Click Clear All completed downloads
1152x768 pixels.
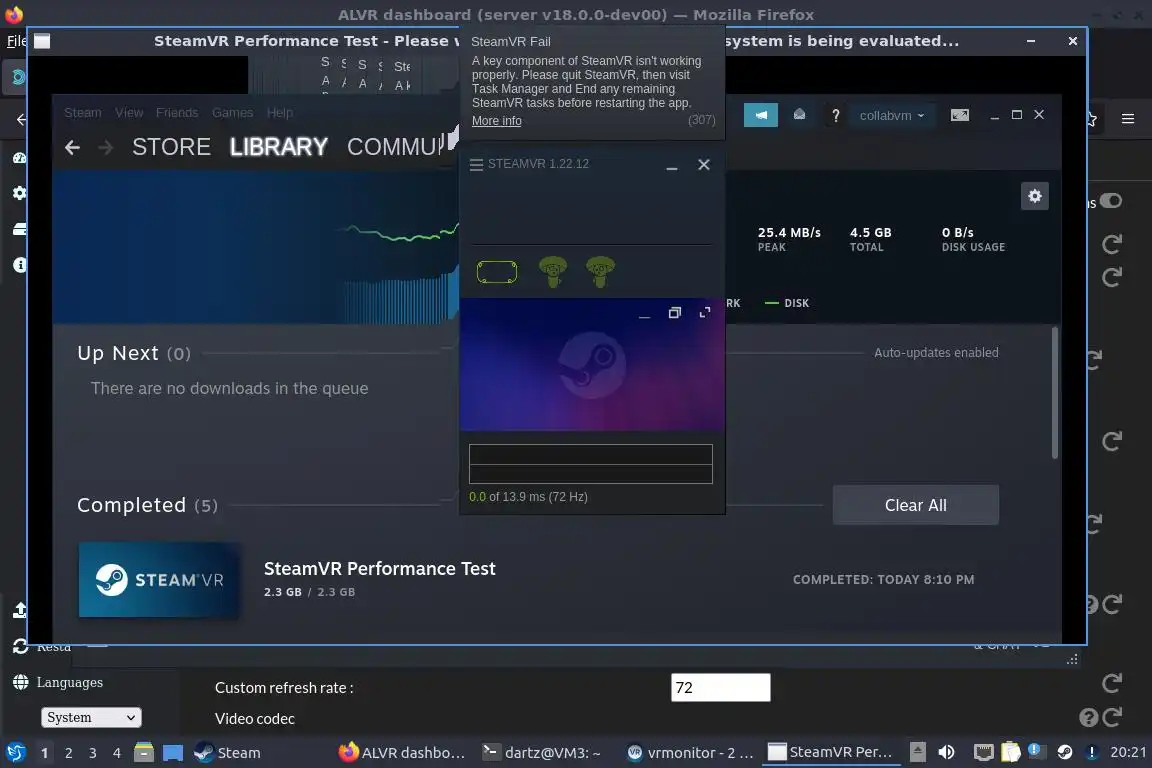[x=915, y=505]
